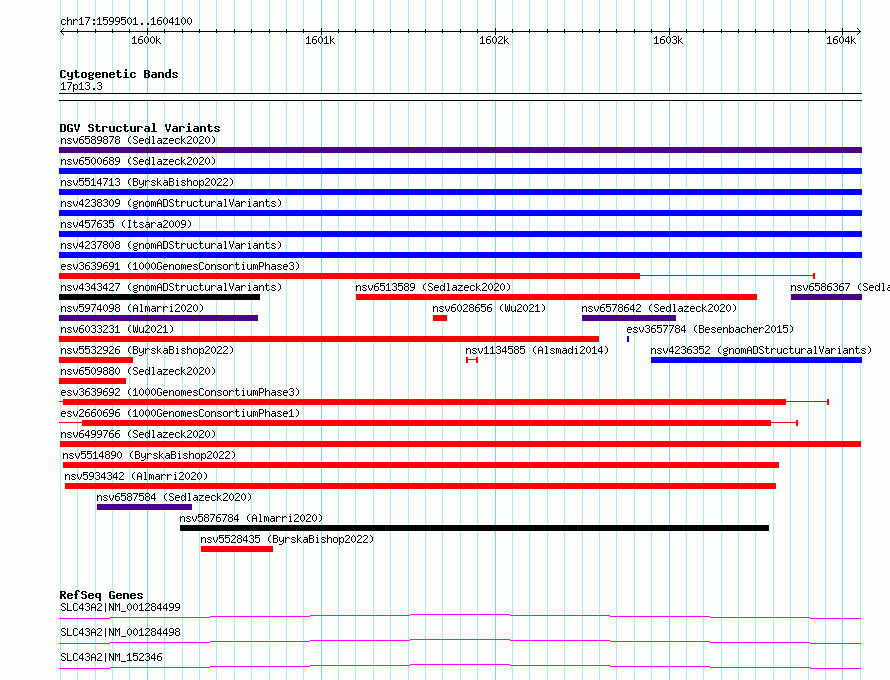The height and width of the screenshot is (680, 890).
Task: Open nsv6509880 (Sedlazeck2020) variant label
Action: click(x=138, y=371)
